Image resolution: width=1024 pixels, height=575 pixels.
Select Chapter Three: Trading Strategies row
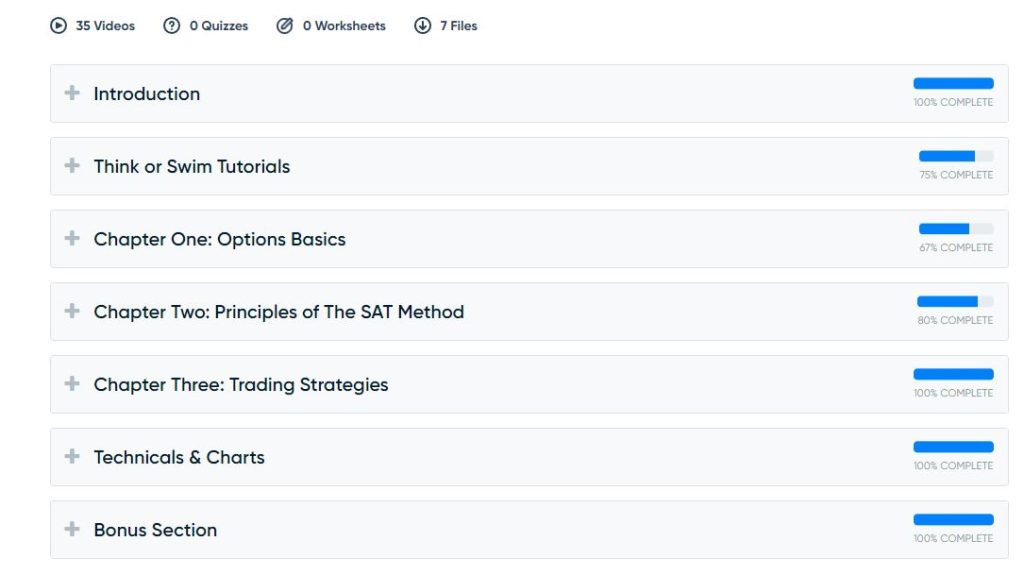(x=241, y=385)
